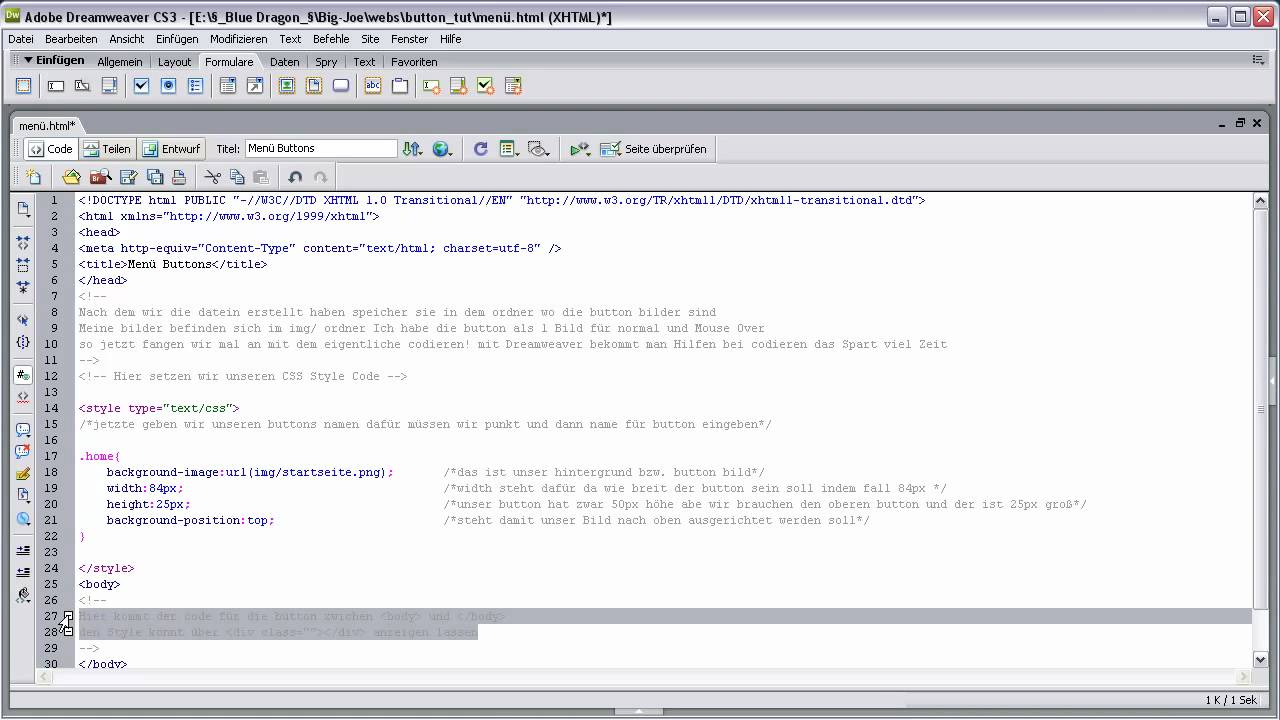Viewport: 1280px width, 720px height.
Task: Switch to Teilen split view
Action: tap(107, 149)
